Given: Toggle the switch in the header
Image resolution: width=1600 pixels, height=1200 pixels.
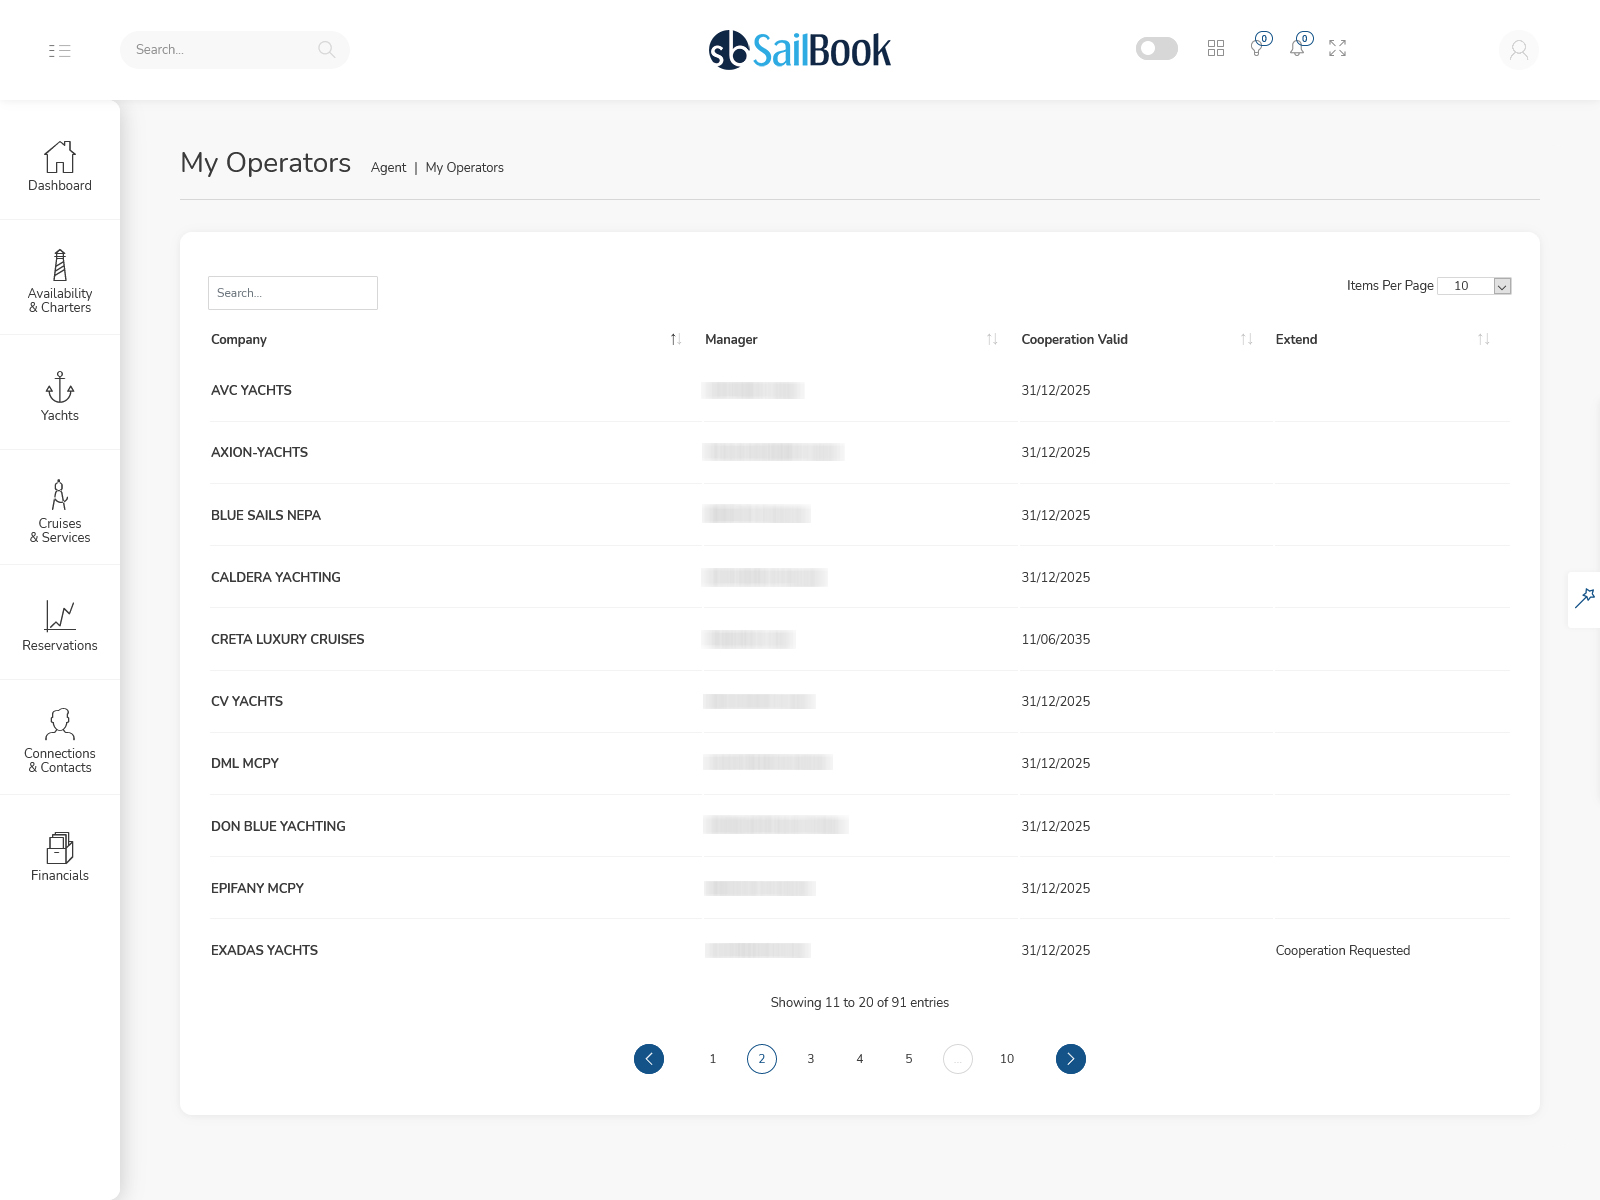Looking at the screenshot, I should [1157, 48].
